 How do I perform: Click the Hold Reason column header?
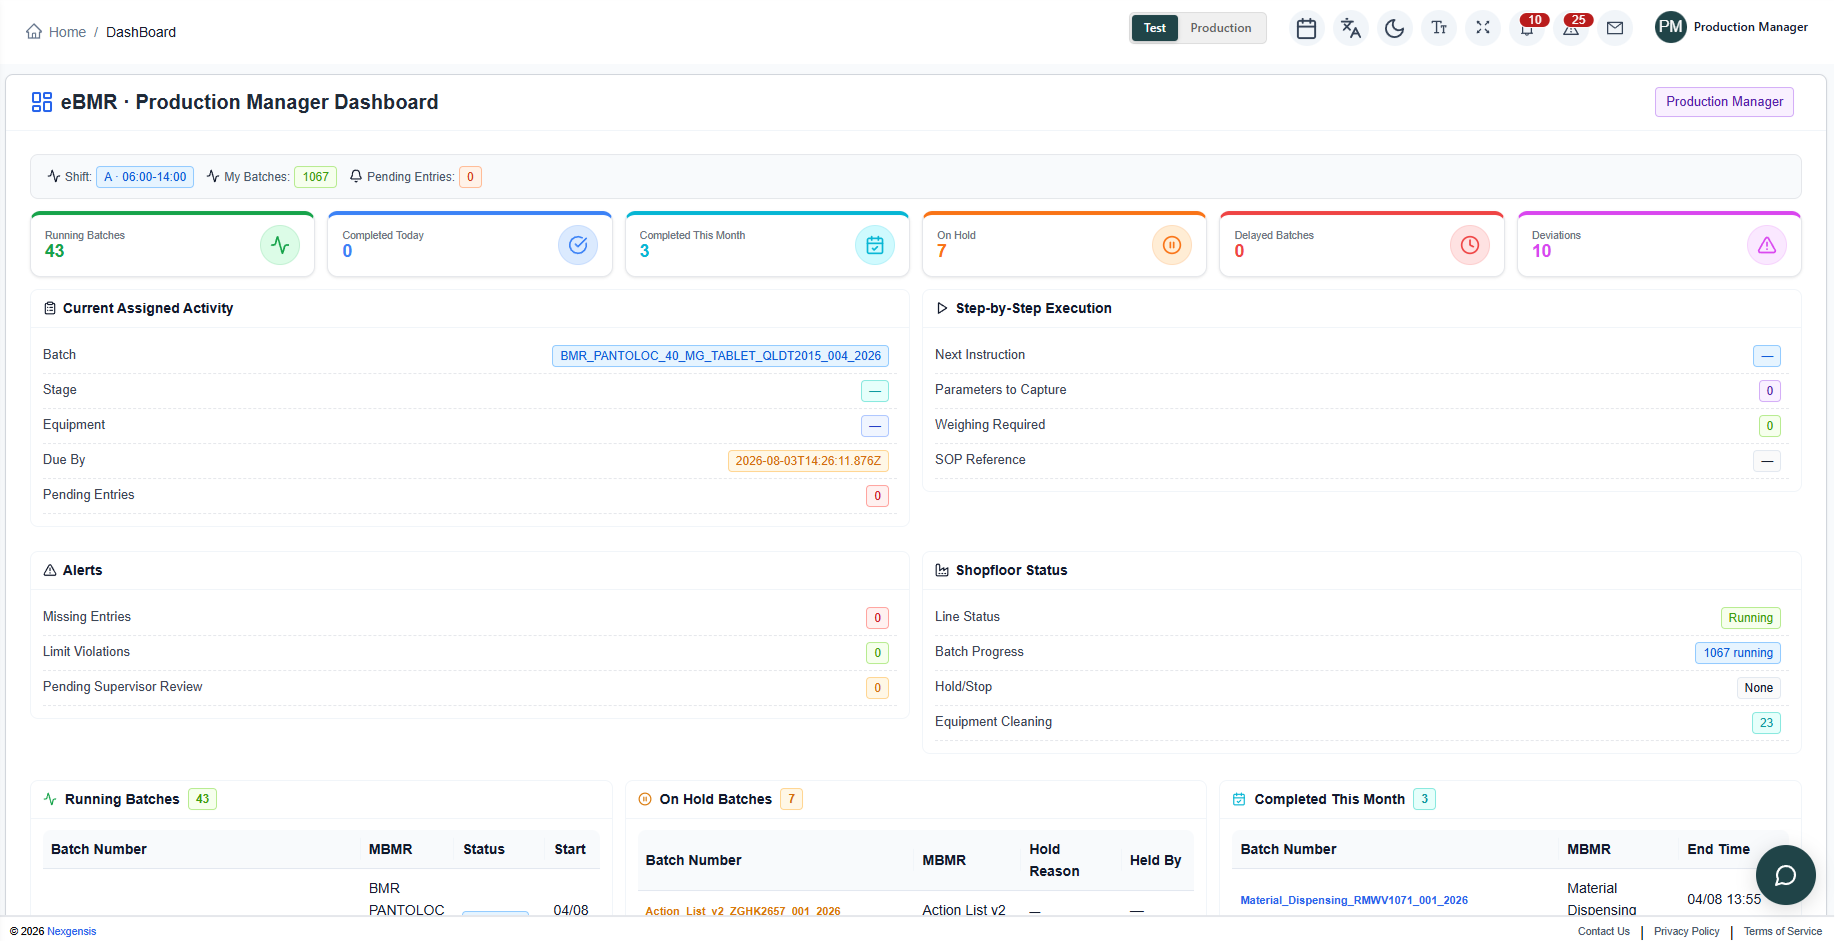[x=1054, y=860]
